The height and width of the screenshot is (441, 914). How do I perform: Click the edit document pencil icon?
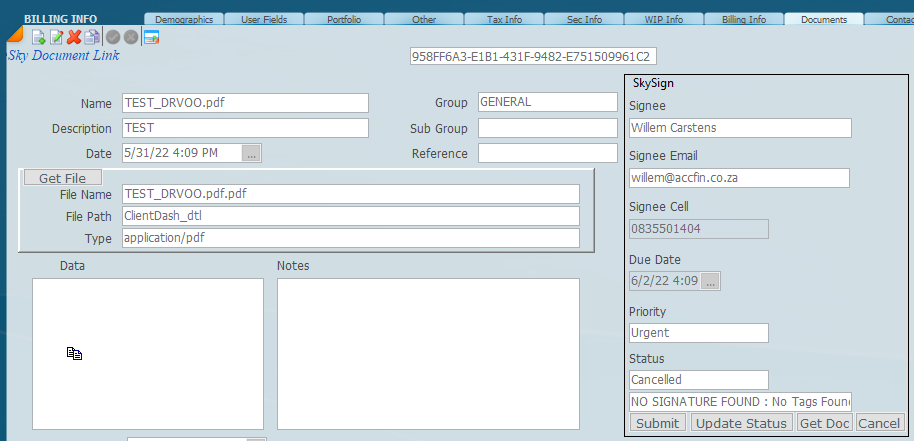click(x=56, y=37)
